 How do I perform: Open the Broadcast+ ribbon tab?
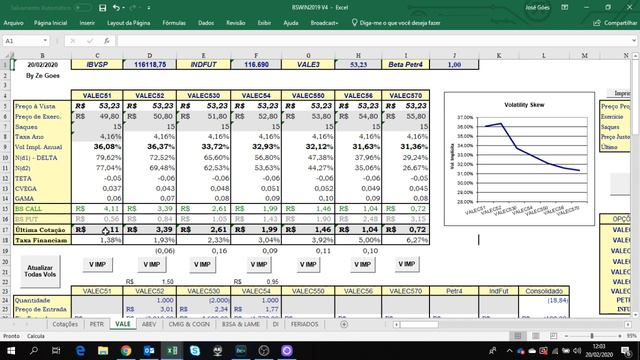point(324,23)
